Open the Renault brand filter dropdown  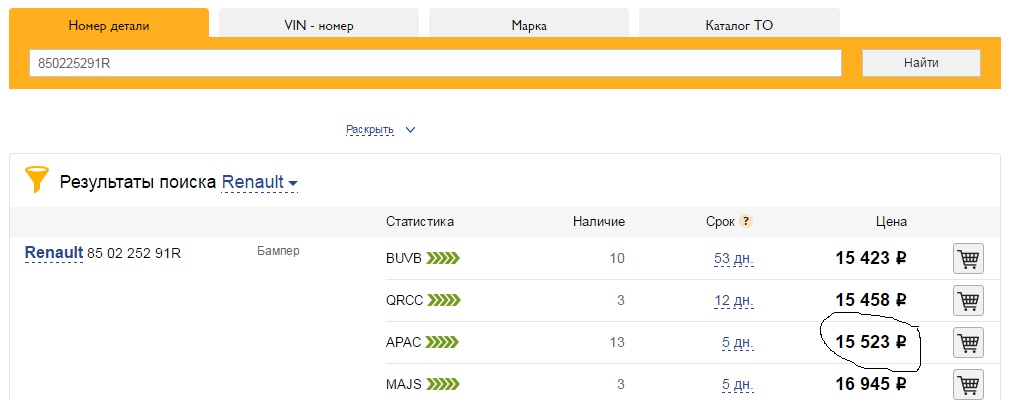pyautogui.click(x=260, y=183)
